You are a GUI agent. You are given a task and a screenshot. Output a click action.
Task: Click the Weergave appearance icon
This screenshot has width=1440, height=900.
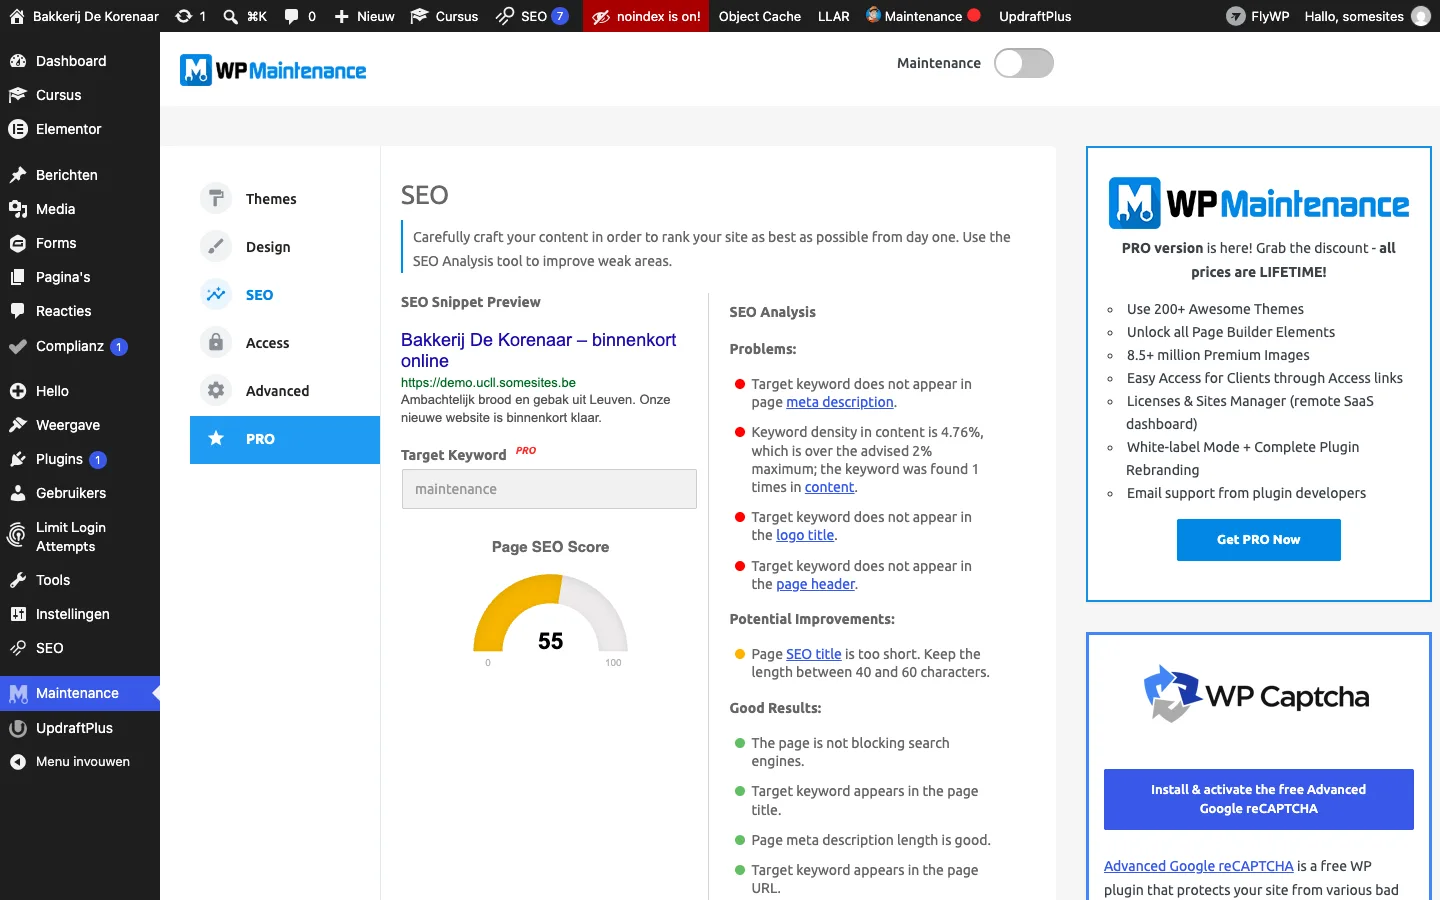pyautogui.click(x=17, y=425)
